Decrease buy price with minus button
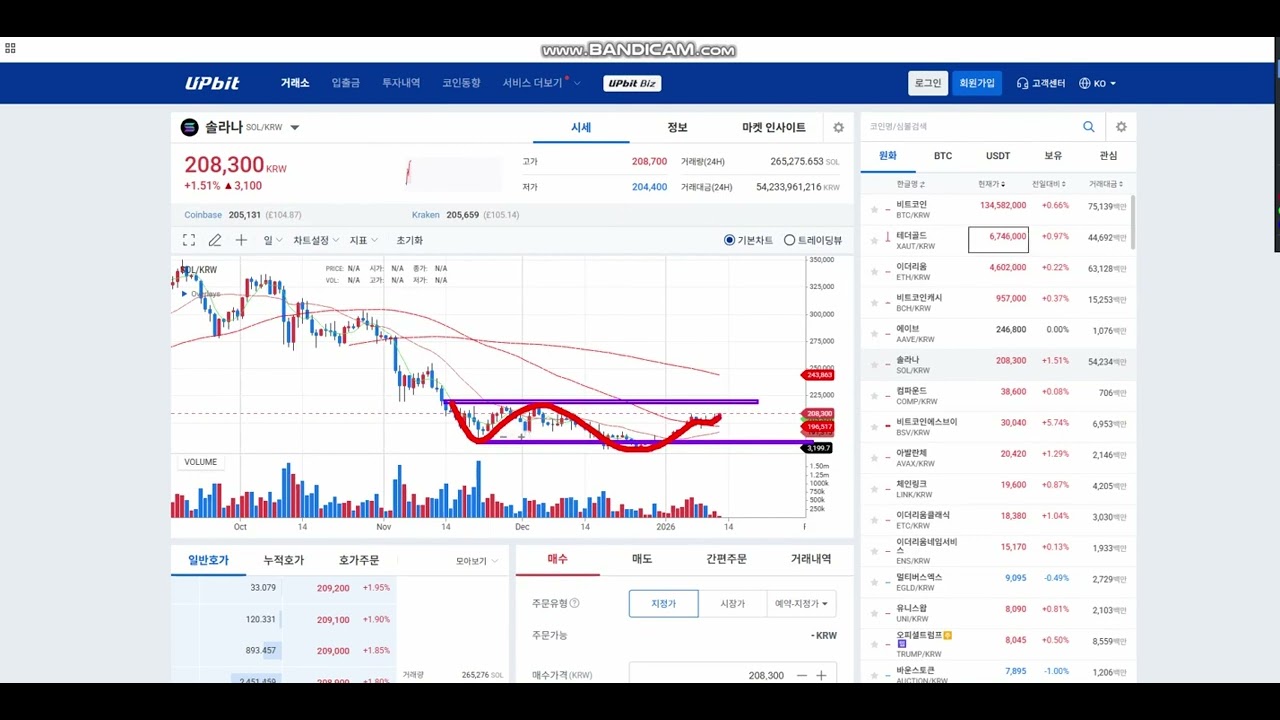The width and height of the screenshot is (1280, 720). [802, 675]
